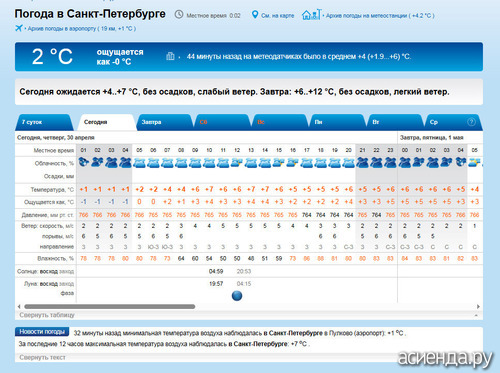Collapse the news text with Свернуть текст
This screenshot has width=500, height=373.
[x=42, y=357]
